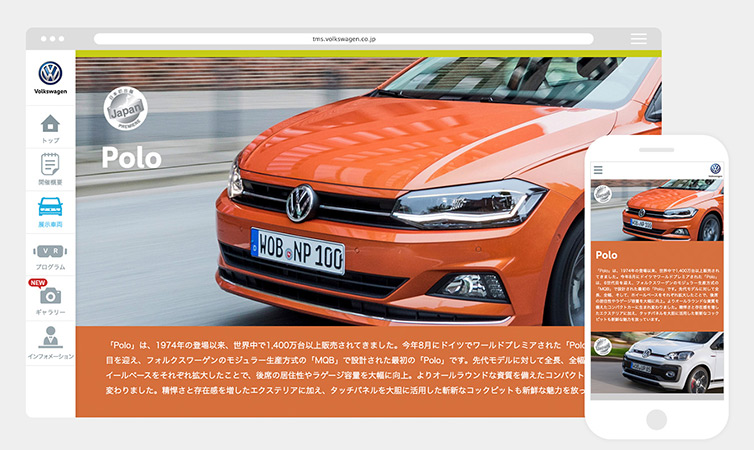The width and height of the screenshot is (754, 450).
Task: Click the Japan Premiere badge on the desktop page
Action: 126,109
